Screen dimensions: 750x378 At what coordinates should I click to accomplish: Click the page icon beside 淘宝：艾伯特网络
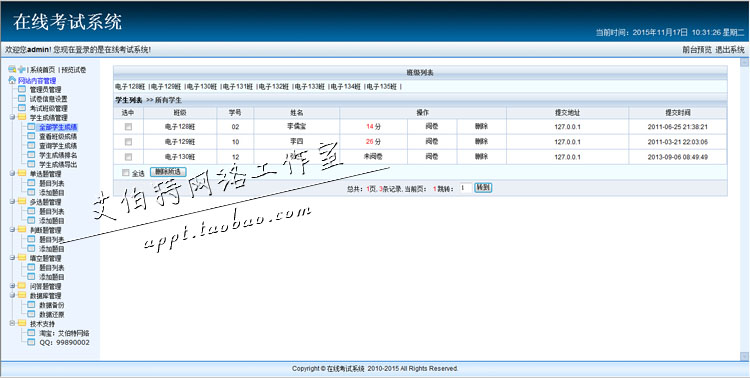(31, 333)
